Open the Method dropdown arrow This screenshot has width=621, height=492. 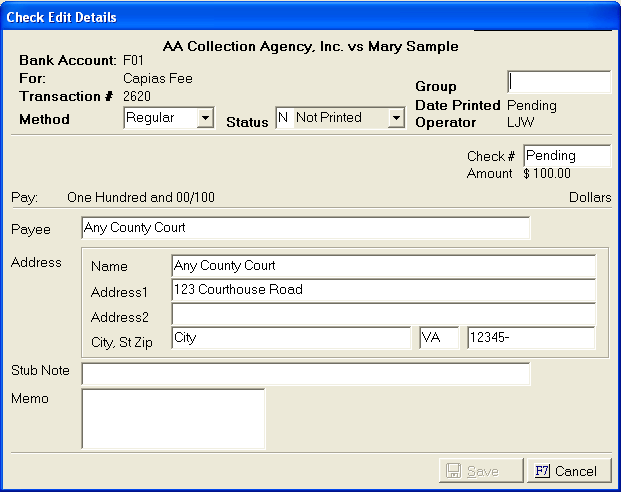205,118
